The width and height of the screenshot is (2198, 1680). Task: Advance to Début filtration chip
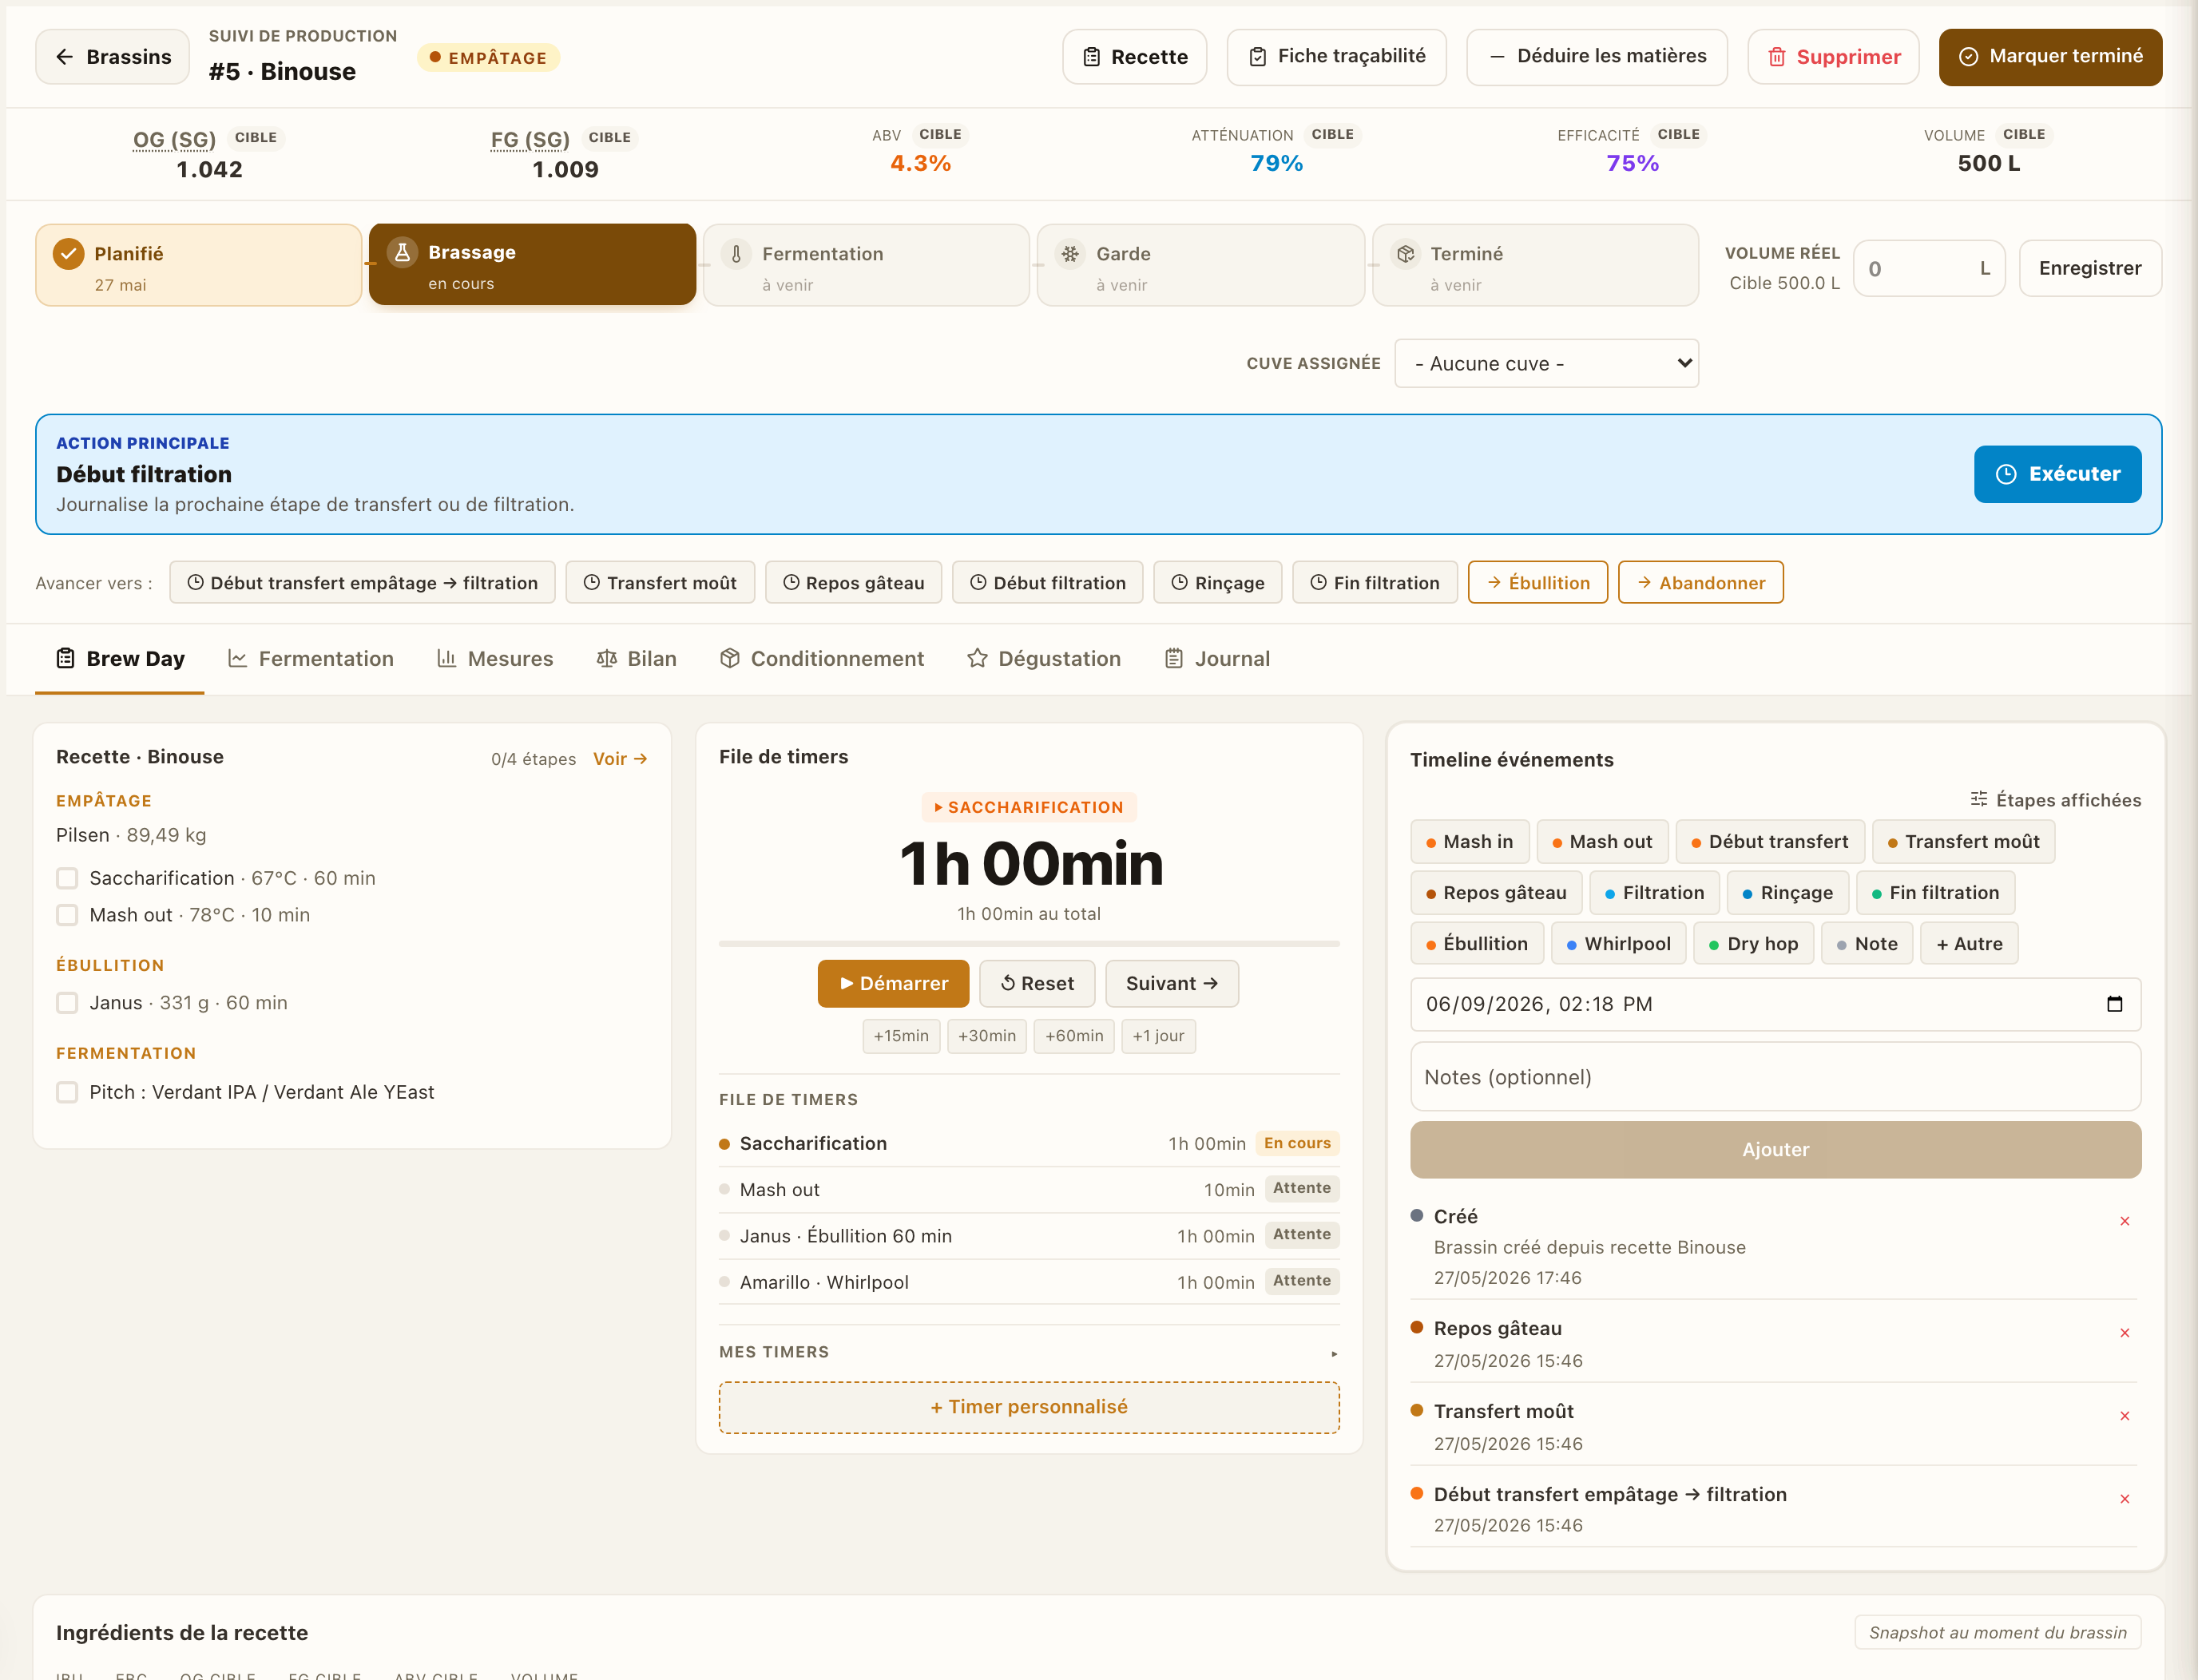[x=1047, y=582]
